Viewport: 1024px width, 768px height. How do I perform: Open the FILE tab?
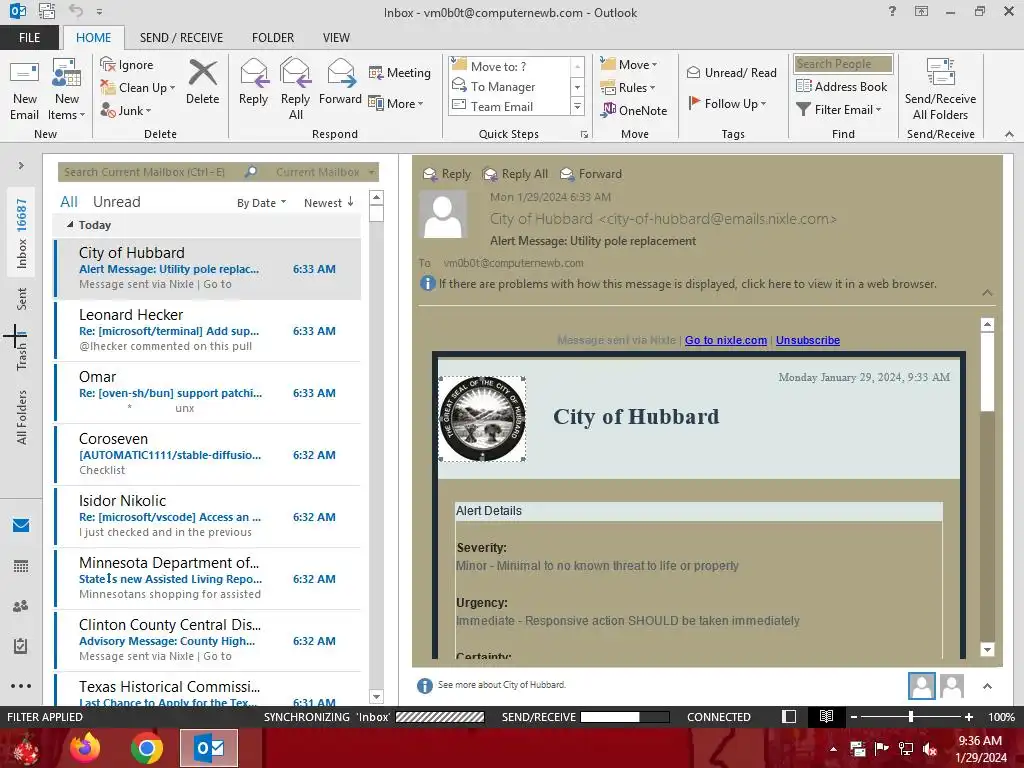[x=29, y=37]
